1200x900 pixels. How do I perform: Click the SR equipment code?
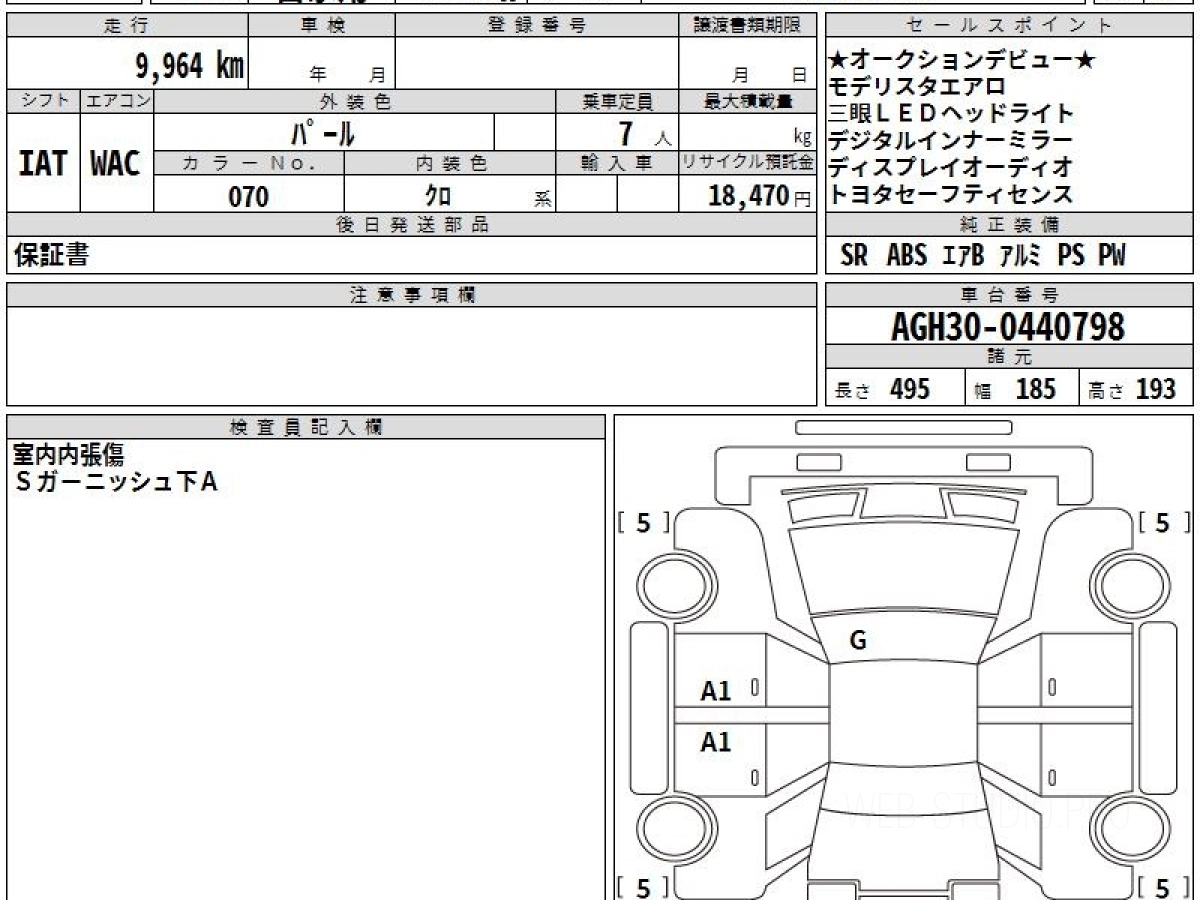coord(854,256)
